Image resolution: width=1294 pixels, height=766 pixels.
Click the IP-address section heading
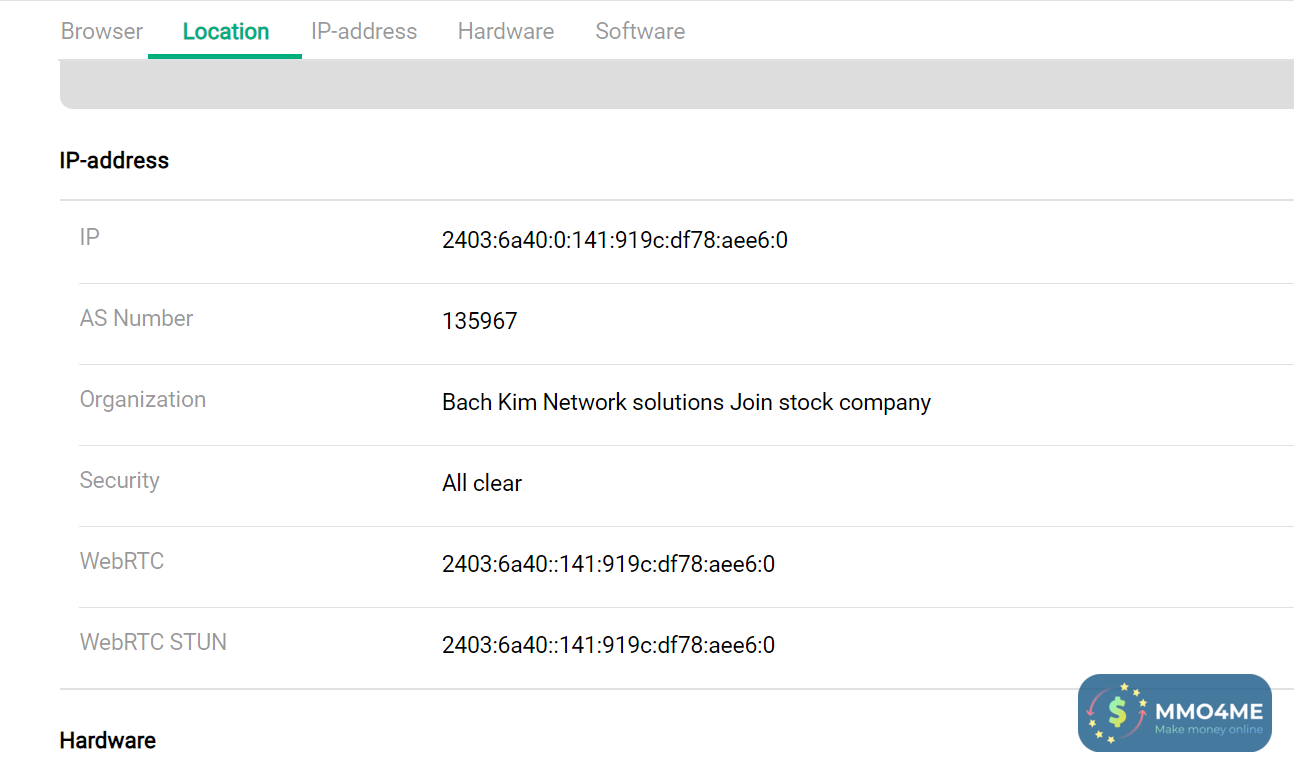click(x=114, y=160)
